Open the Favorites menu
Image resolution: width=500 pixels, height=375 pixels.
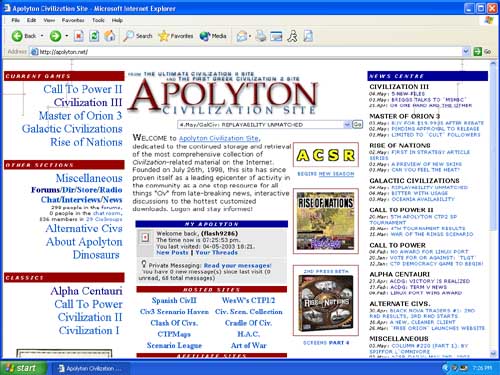(73, 20)
